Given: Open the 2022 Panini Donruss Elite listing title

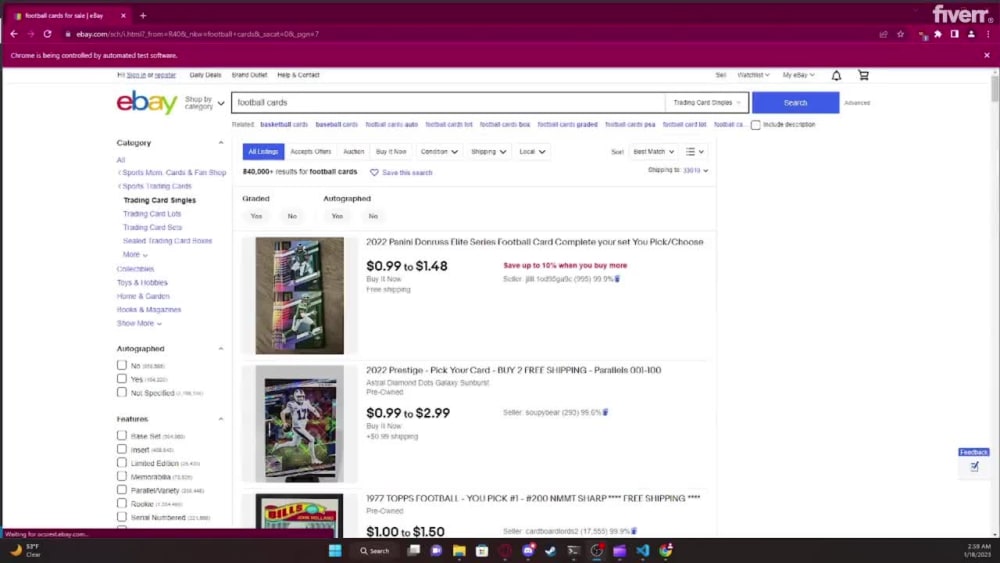Looking at the screenshot, I should click(534, 242).
